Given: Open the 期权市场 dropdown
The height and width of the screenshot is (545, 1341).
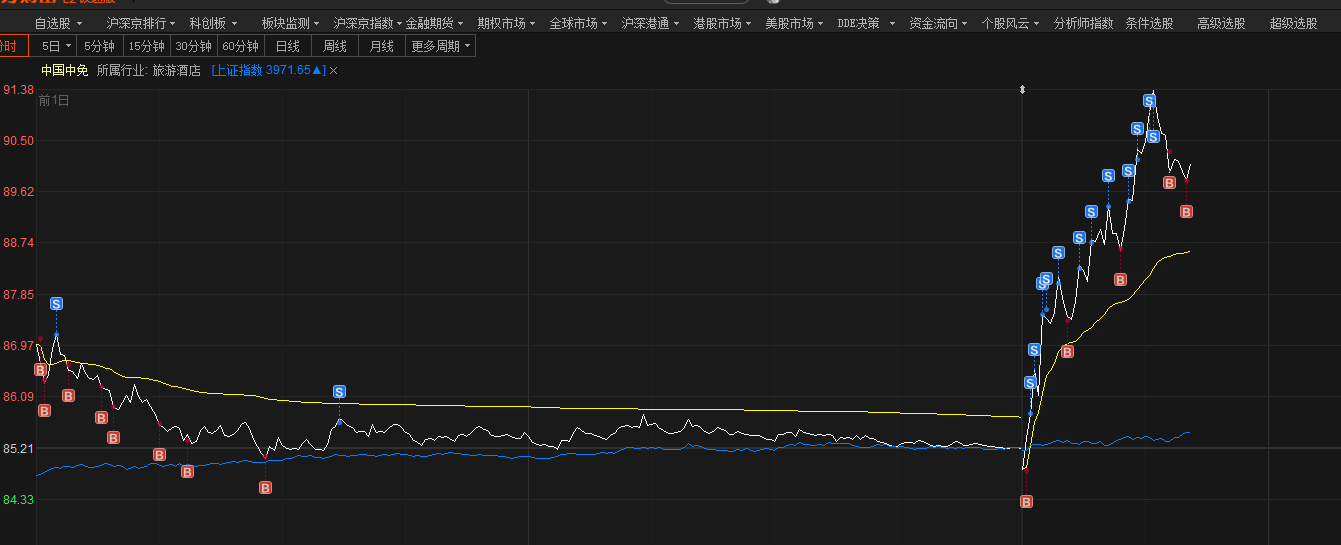Looking at the screenshot, I should tap(507, 23).
